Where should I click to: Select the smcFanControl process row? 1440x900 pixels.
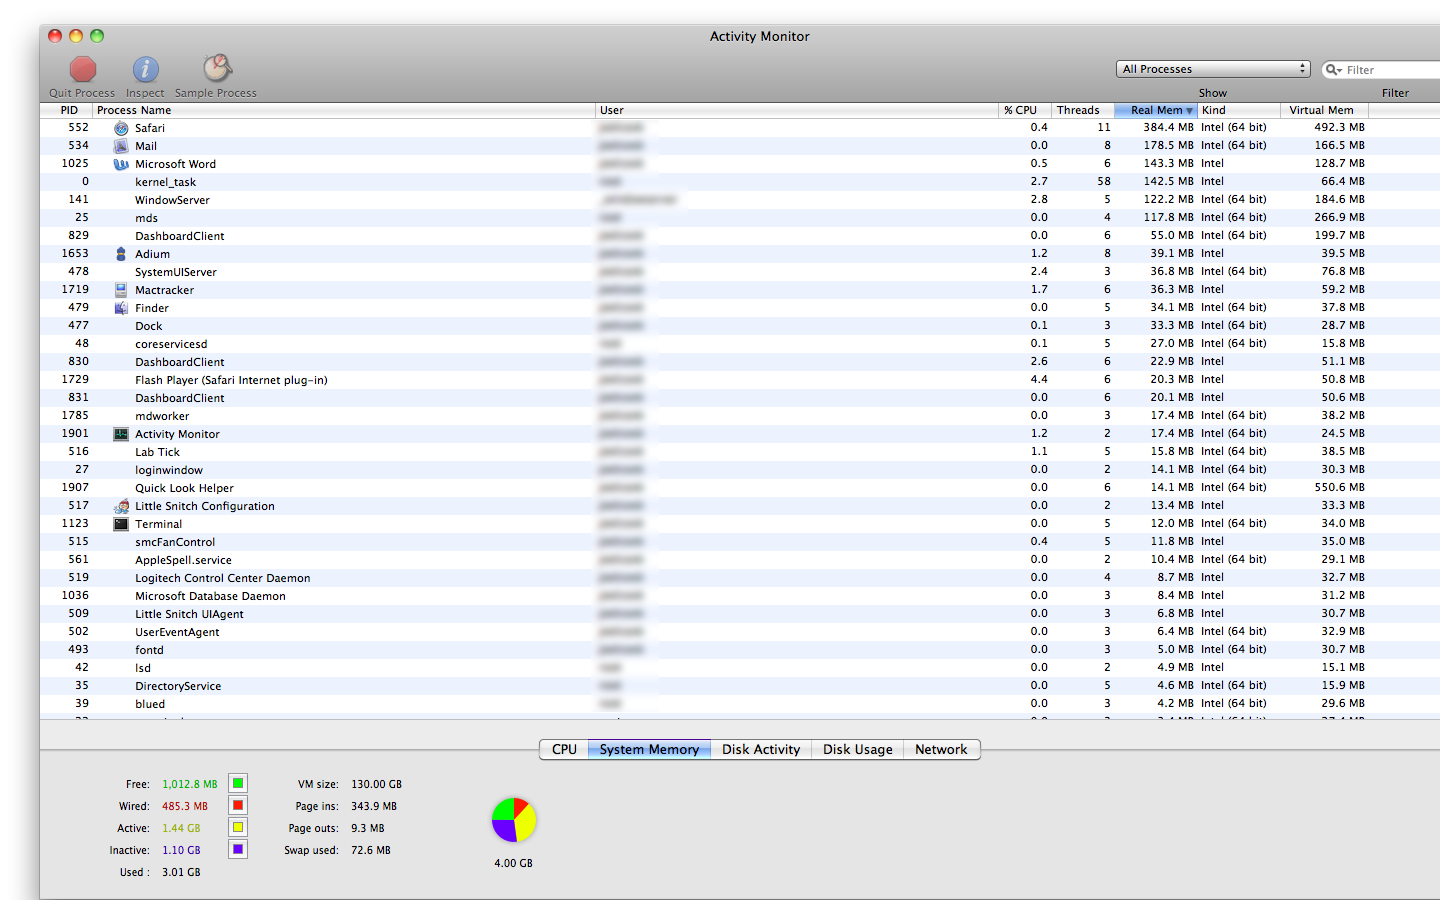[x=740, y=542]
